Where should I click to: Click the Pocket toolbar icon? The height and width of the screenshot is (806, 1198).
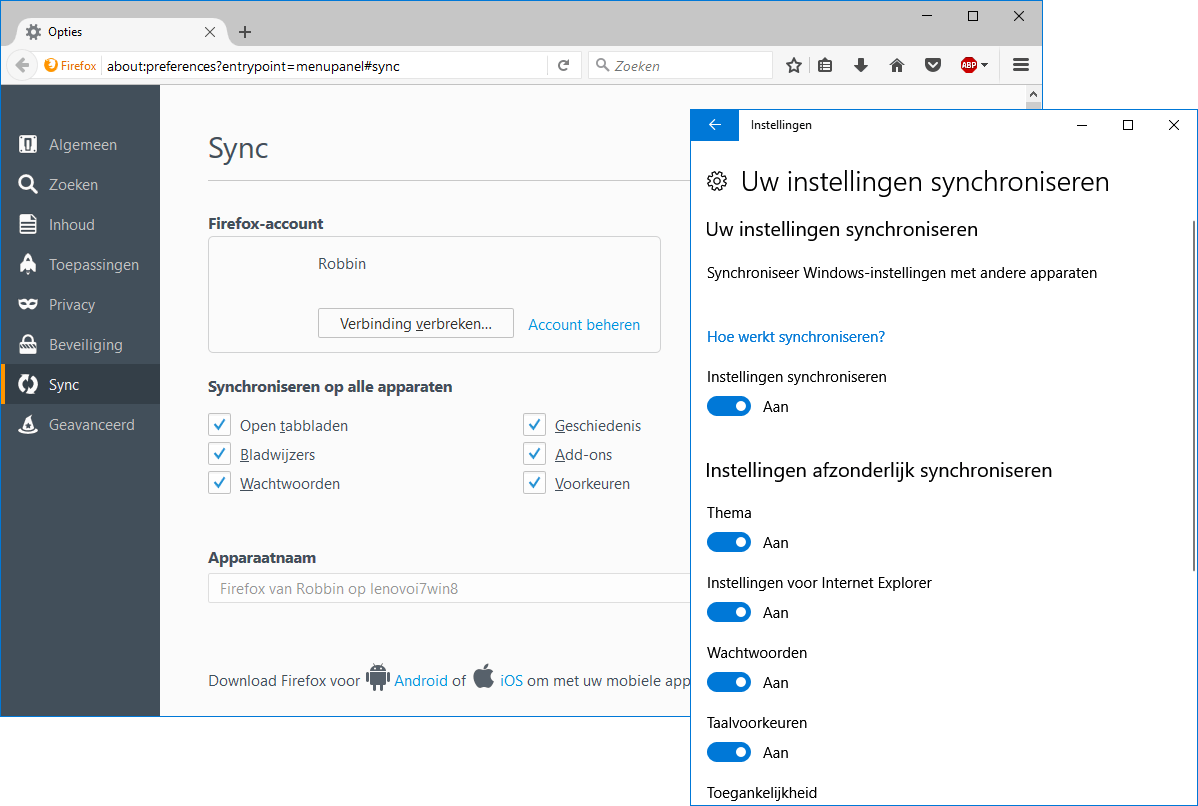pyautogui.click(x=932, y=65)
